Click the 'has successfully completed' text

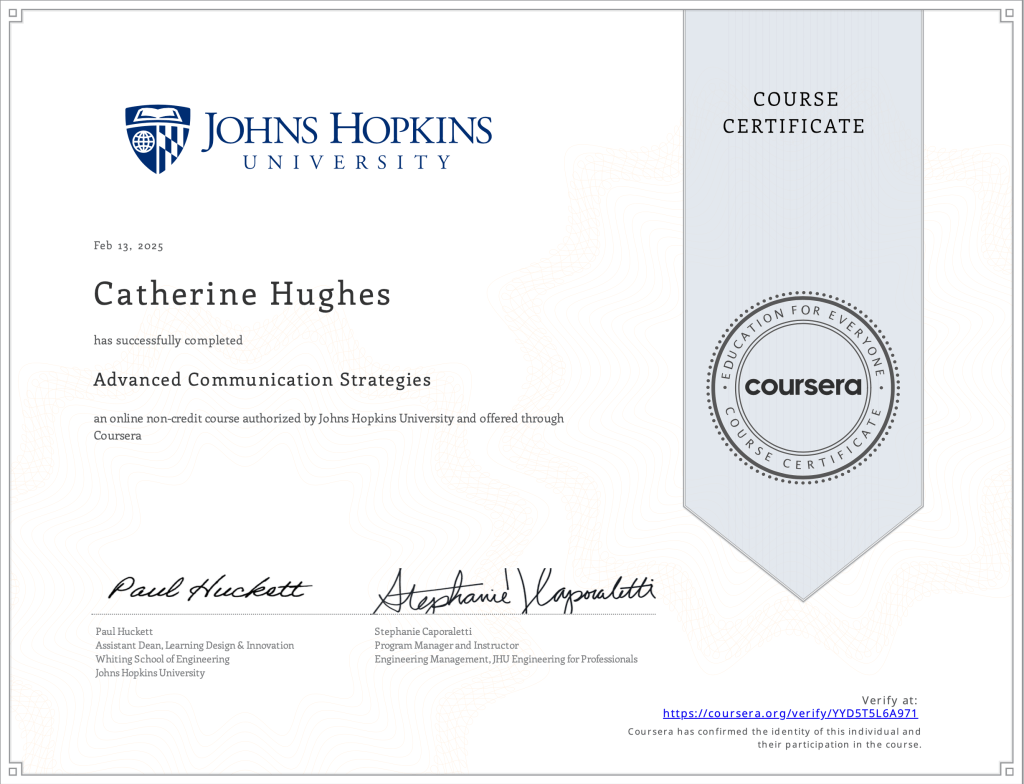(168, 340)
